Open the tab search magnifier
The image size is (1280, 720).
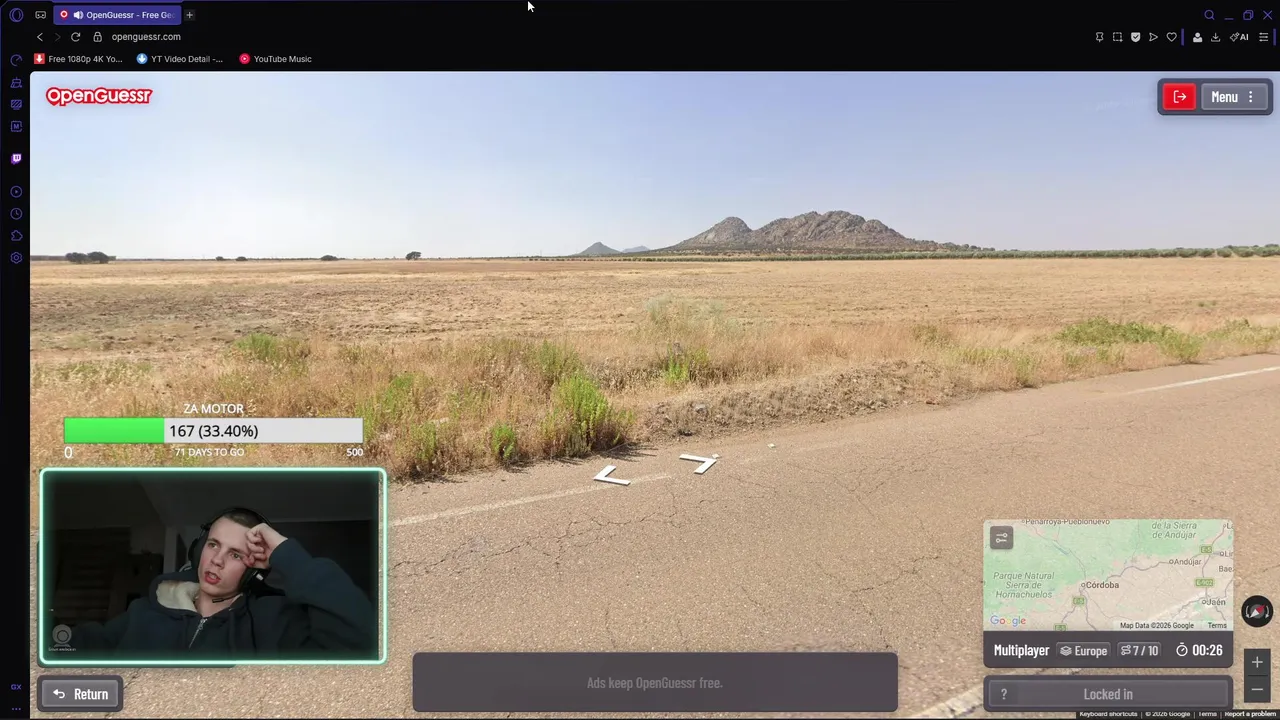pos(1209,15)
